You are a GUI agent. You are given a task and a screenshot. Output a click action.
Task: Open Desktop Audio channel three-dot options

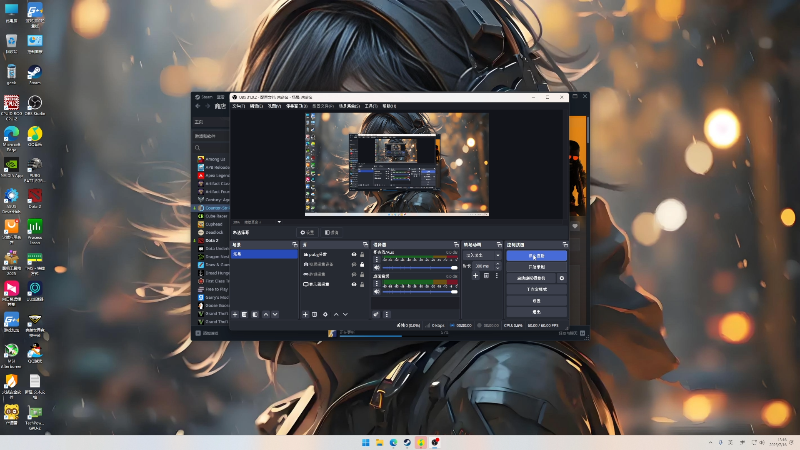point(377,284)
